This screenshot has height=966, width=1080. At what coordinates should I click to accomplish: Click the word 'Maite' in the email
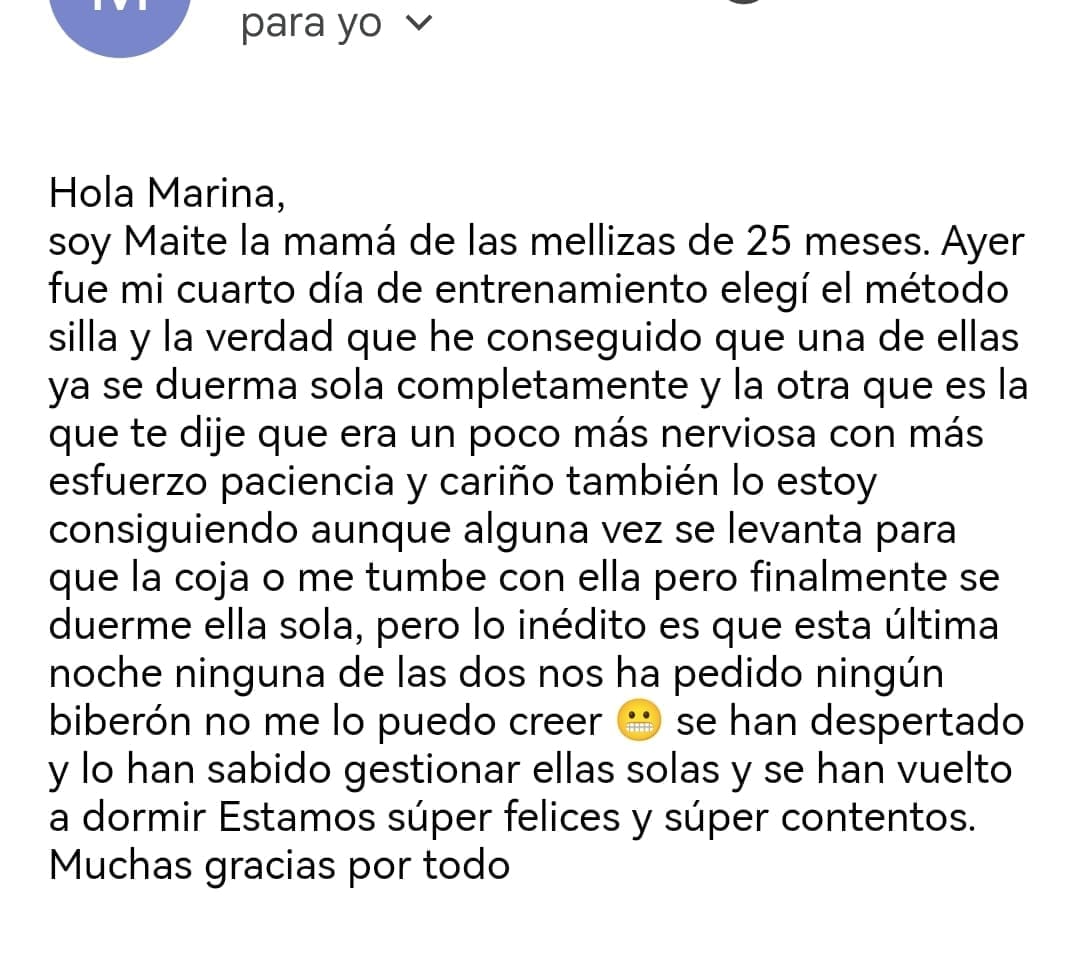pyautogui.click(x=182, y=243)
